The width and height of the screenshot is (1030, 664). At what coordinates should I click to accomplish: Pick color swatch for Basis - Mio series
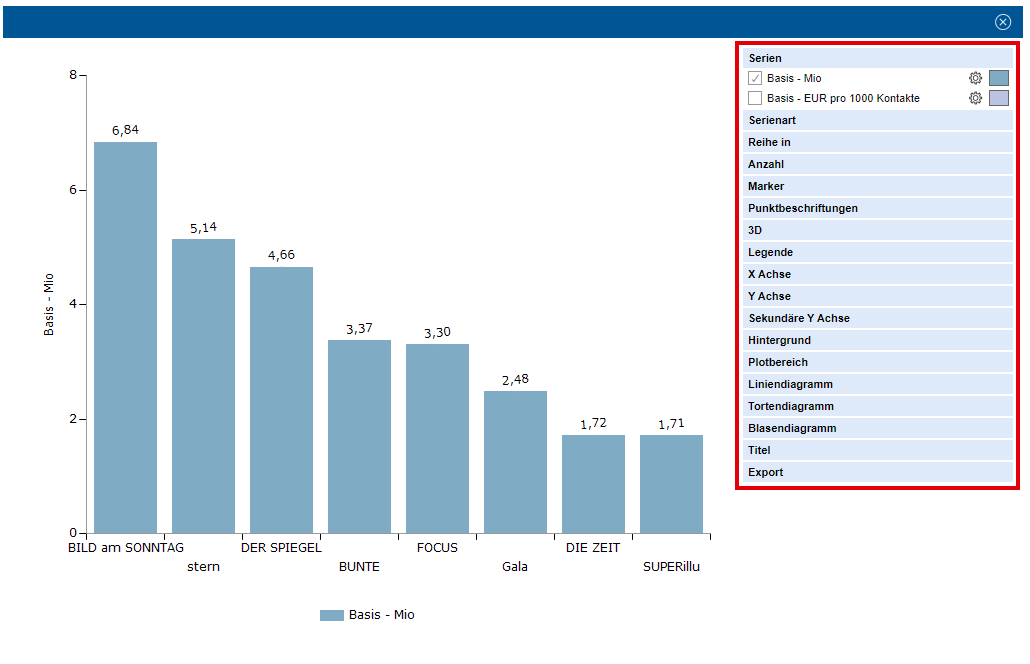pyautogui.click(x=998, y=78)
